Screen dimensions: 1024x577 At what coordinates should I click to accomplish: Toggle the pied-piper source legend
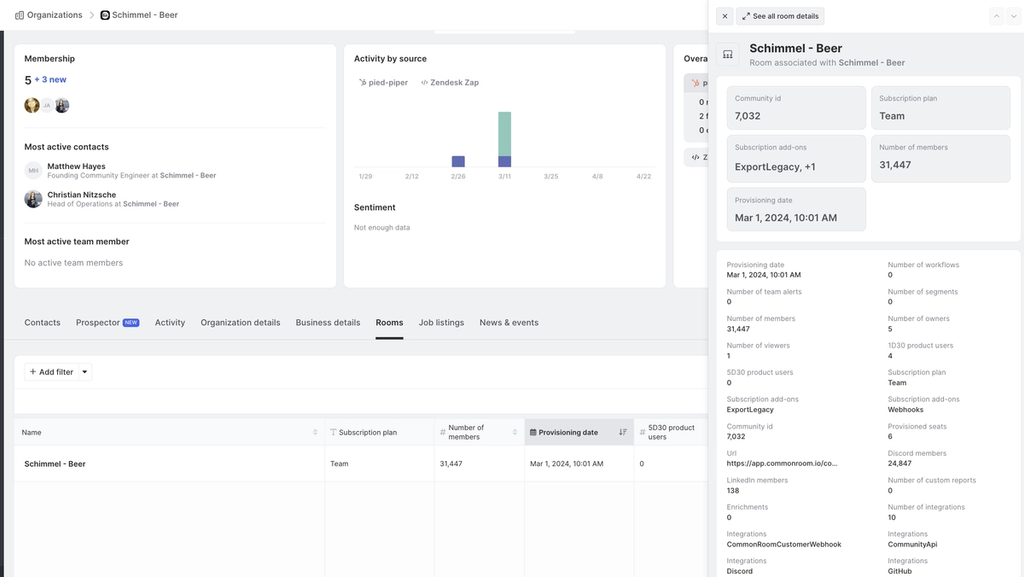(x=383, y=83)
